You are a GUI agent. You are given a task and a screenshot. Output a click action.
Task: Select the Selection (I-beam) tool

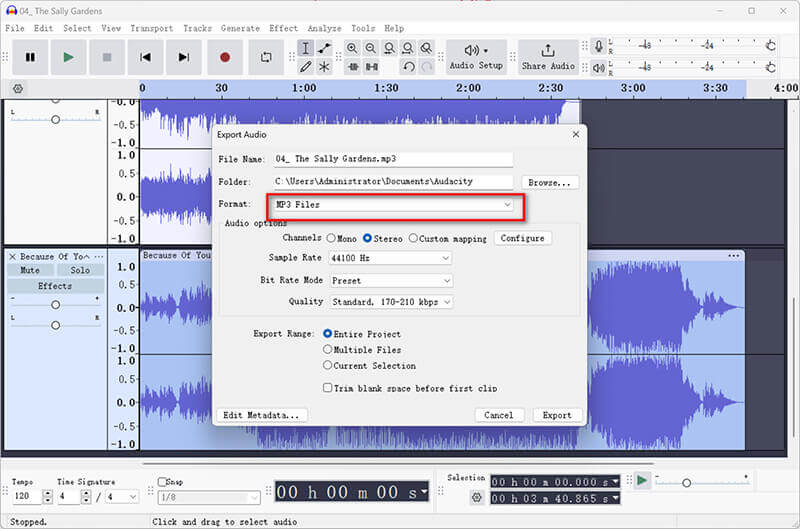pos(305,48)
